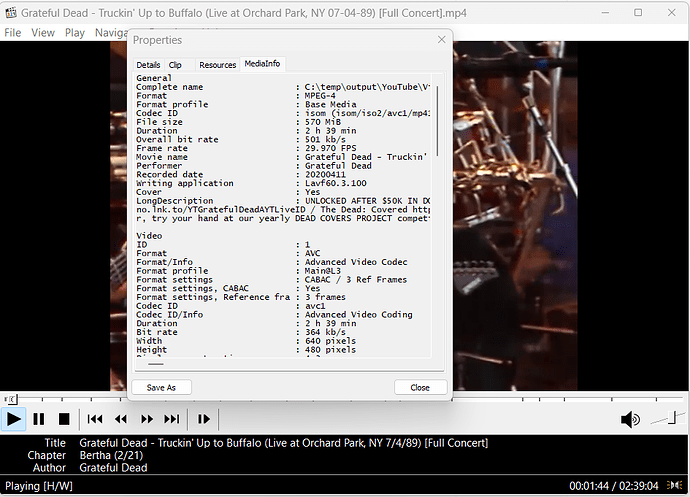Screen dimensions: 690x497
Task: Click the 'Main@L3' format profile value
Action: (x=323, y=271)
